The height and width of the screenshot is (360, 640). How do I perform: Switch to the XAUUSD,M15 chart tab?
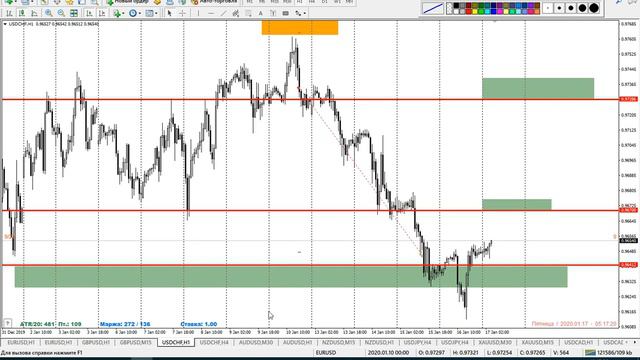538,342
